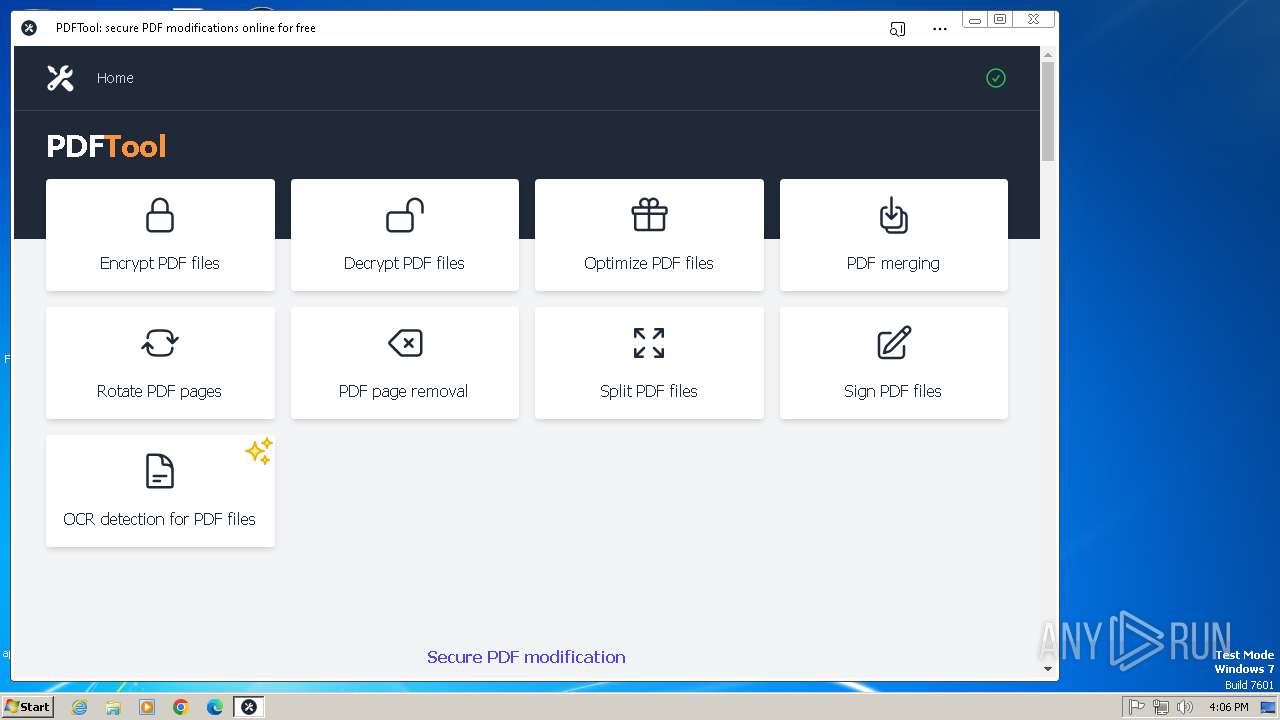Viewport: 1280px width, 720px height.
Task: Open the three-dots menu in title bar
Action: [x=939, y=29]
